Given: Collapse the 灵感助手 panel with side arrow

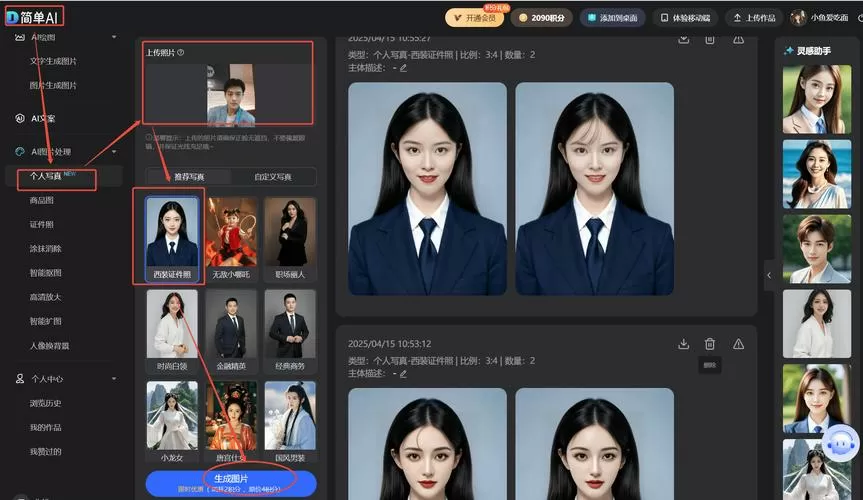Looking at the screenshot, I should (769, 275).
